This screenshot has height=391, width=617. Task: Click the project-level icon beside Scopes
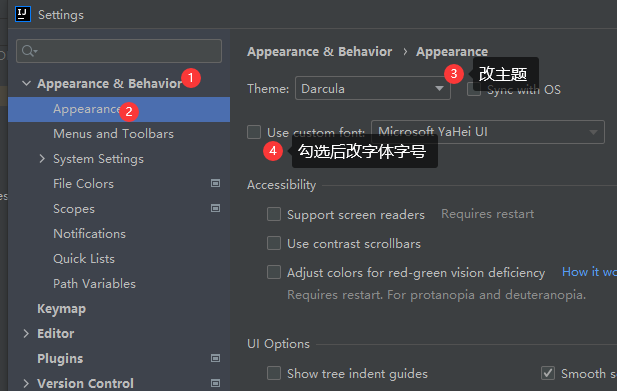pos(215,208)
